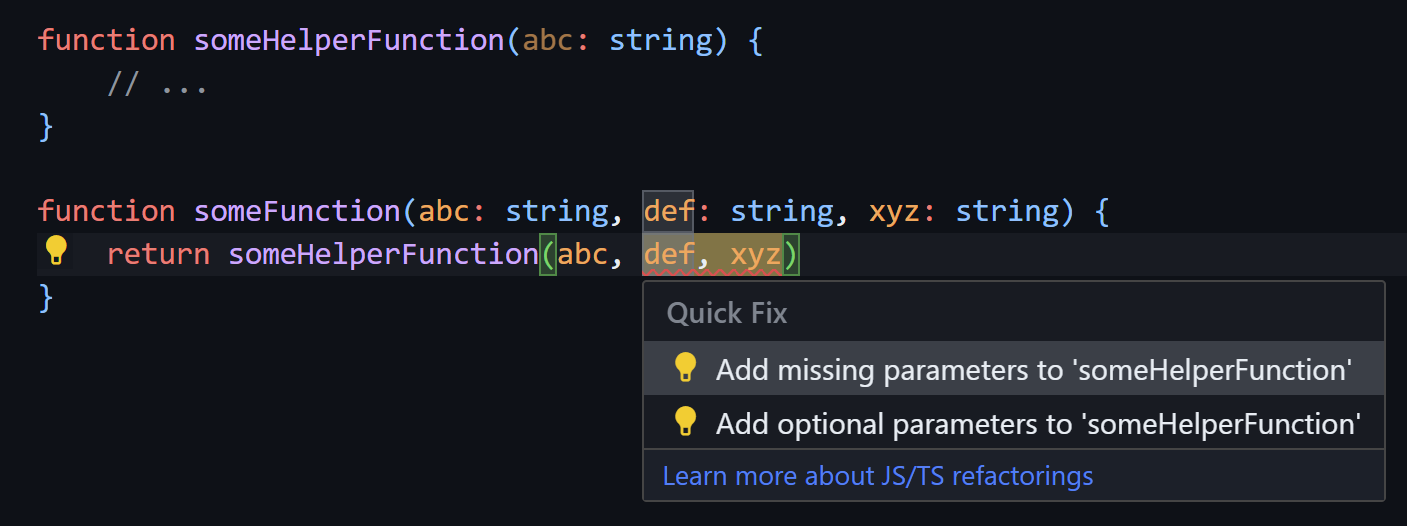
Task: Click "xyz" parameter in someFunction signature
Action: point(894,212)
